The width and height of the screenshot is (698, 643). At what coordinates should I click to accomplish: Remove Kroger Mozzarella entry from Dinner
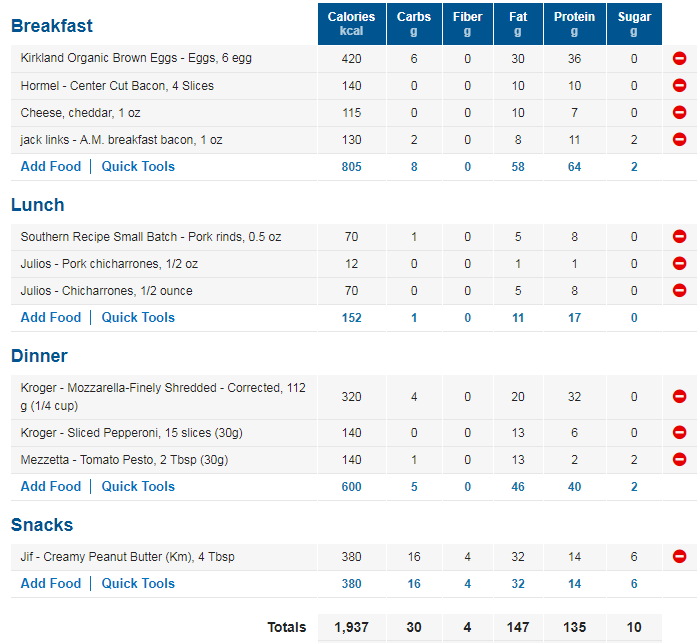coord(679,396)
